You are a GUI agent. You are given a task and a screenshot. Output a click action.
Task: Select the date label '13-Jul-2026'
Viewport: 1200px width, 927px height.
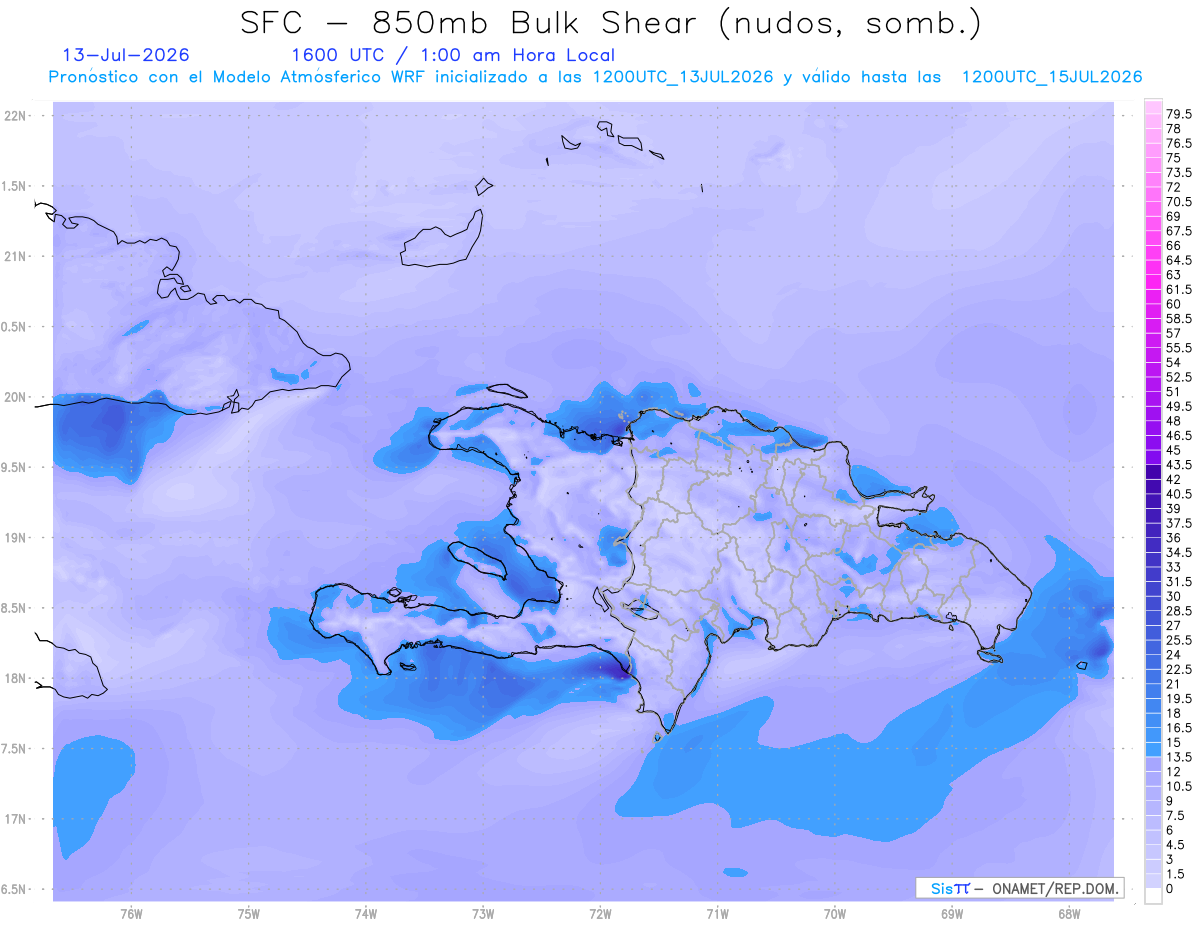coord(126,55)
